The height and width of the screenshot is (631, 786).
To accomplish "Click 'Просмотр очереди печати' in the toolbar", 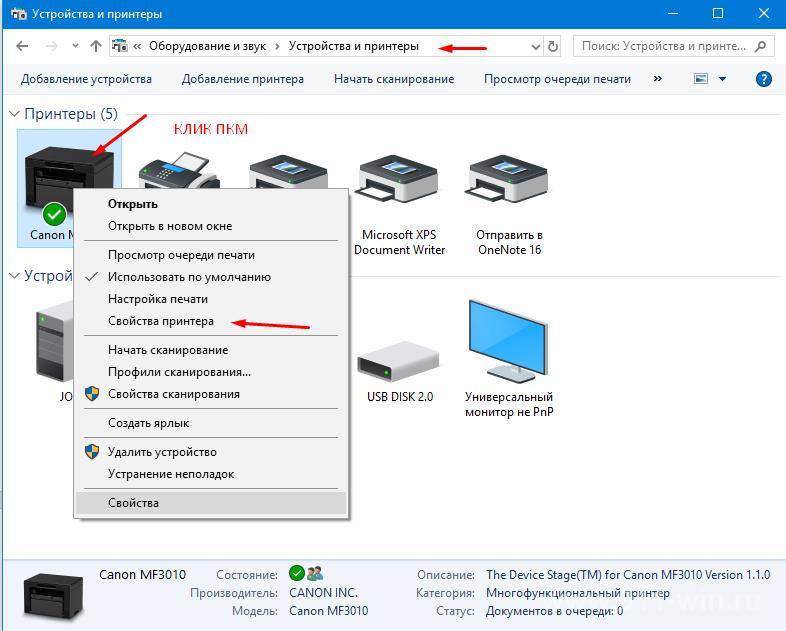I will tap(557, 79).
